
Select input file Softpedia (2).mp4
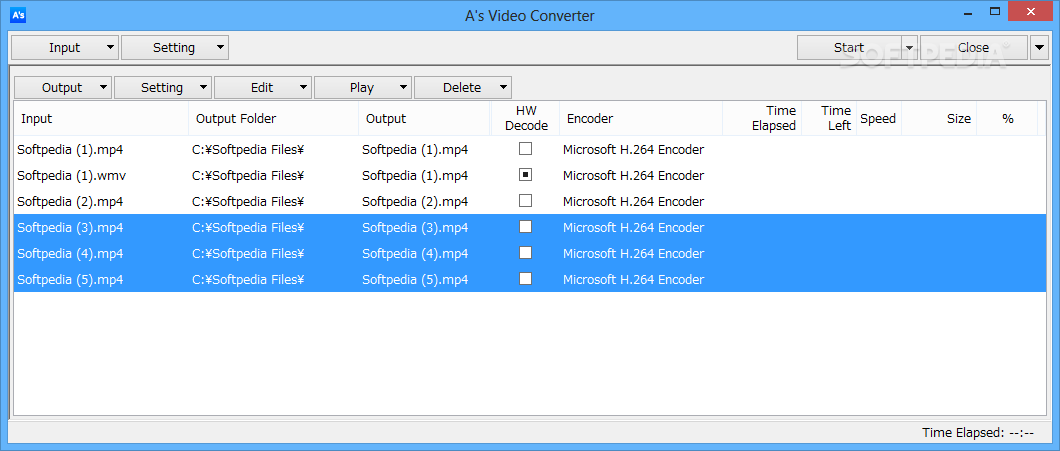click(x=70, y=201)
